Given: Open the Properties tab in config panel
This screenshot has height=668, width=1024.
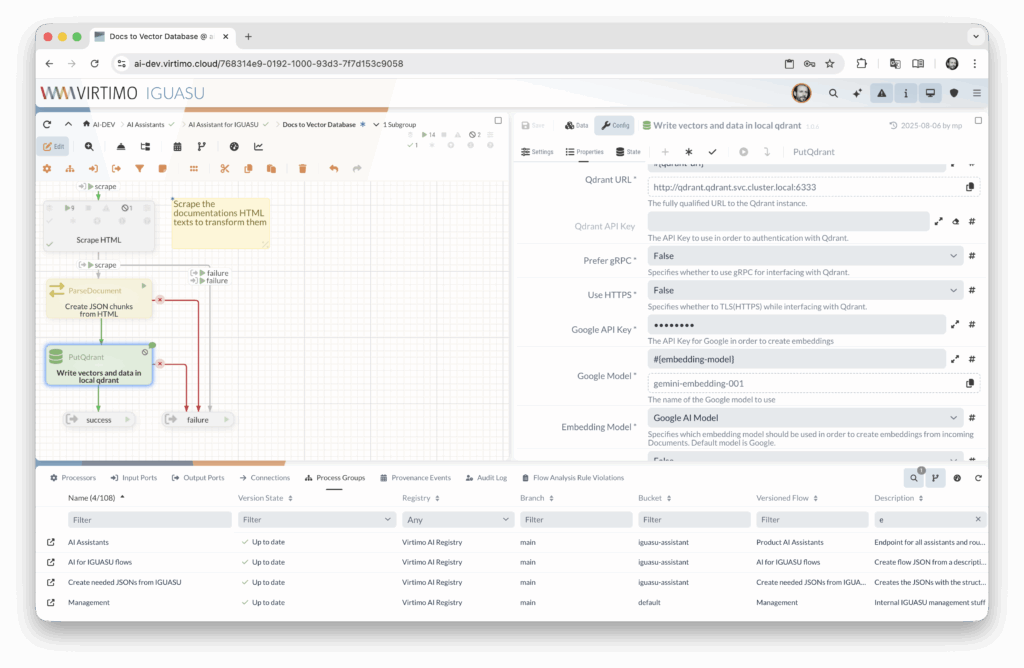Looking at the screenshot, I should click(584, 152).
